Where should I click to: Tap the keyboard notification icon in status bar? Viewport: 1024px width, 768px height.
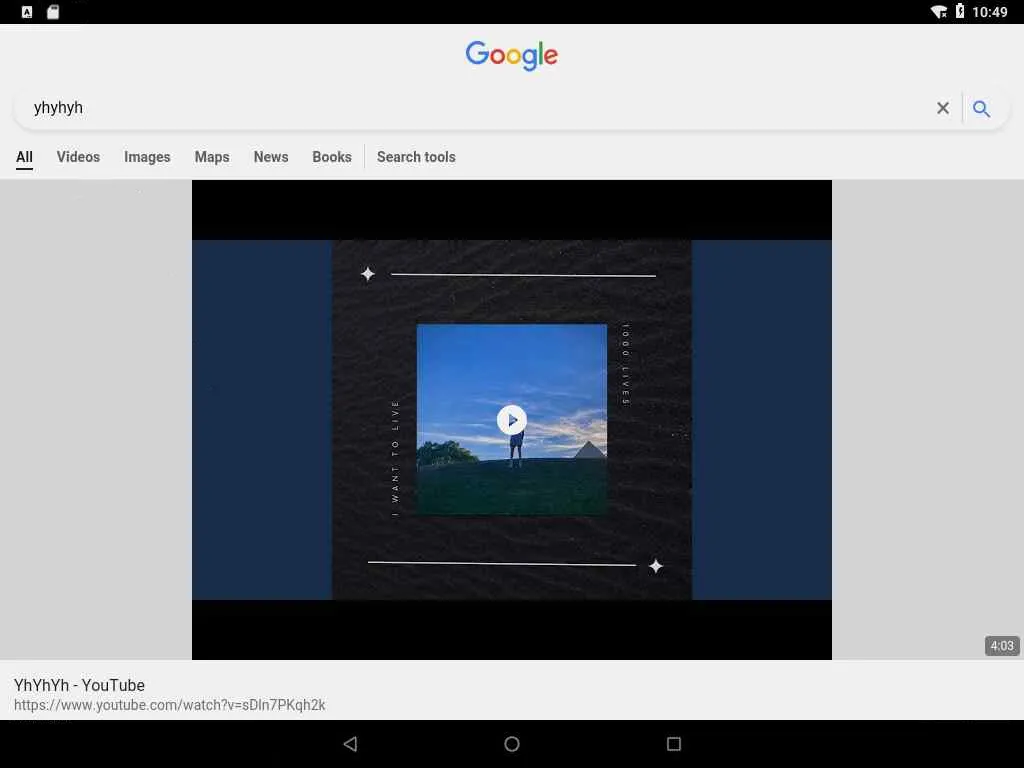point(27,12)
